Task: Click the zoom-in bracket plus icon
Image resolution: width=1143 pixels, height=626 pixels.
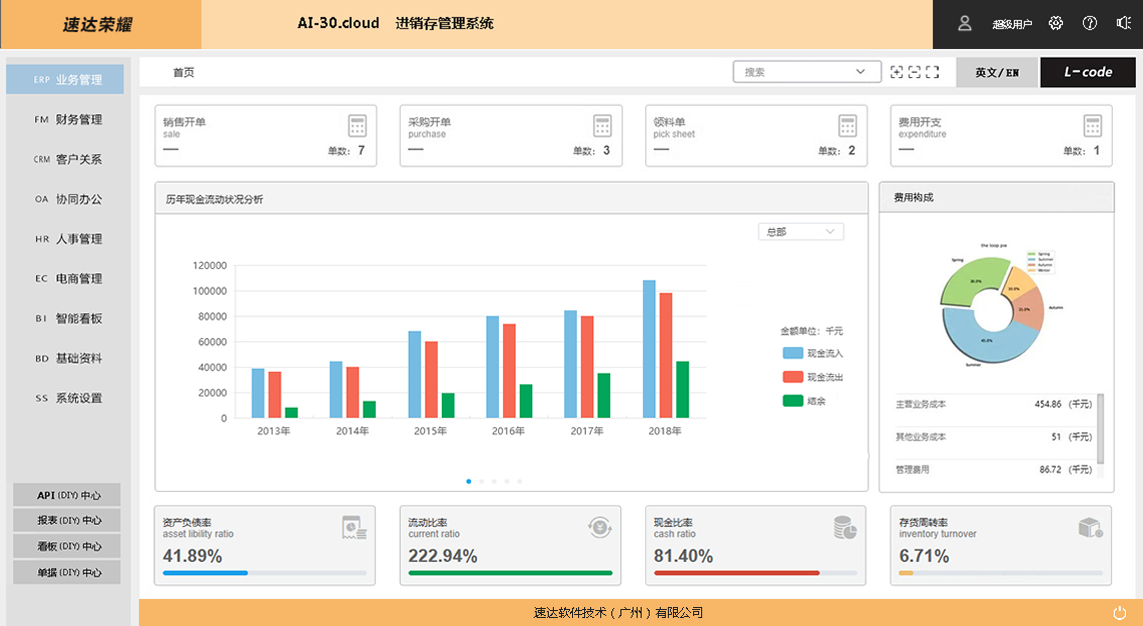Action: point(896,72)
